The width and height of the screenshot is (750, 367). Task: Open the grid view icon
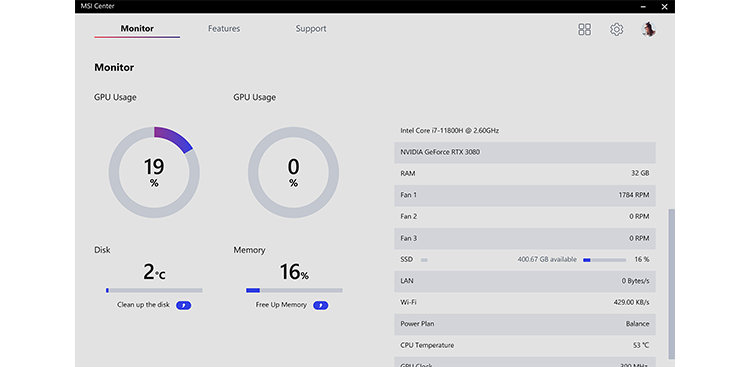(585, 30)
